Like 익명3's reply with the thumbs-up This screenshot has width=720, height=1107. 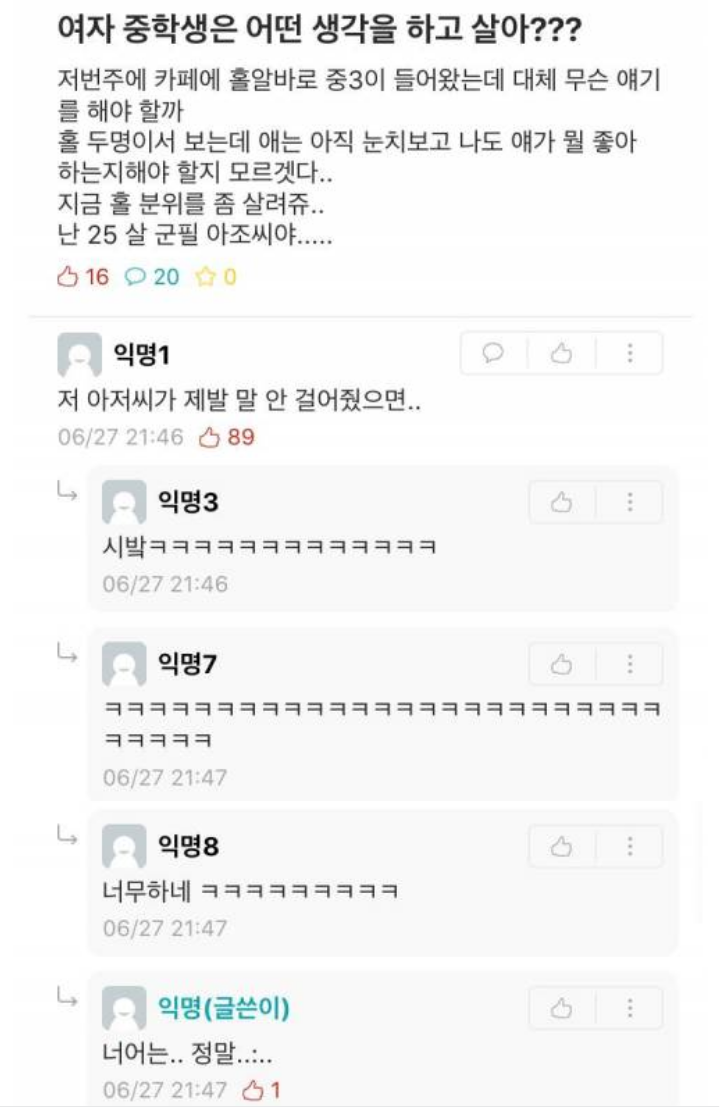coord(561,502)
